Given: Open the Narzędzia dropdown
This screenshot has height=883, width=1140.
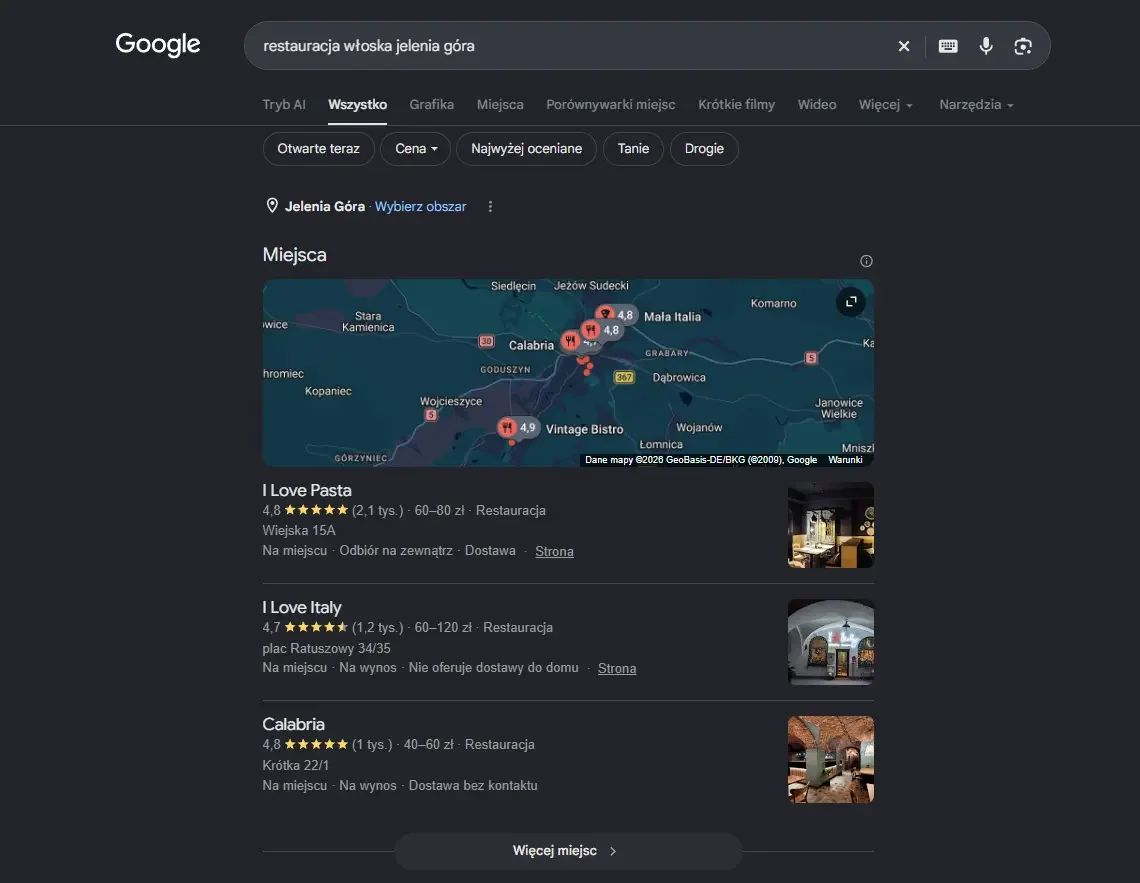Looking at the screenshot, I should (976, 105).
